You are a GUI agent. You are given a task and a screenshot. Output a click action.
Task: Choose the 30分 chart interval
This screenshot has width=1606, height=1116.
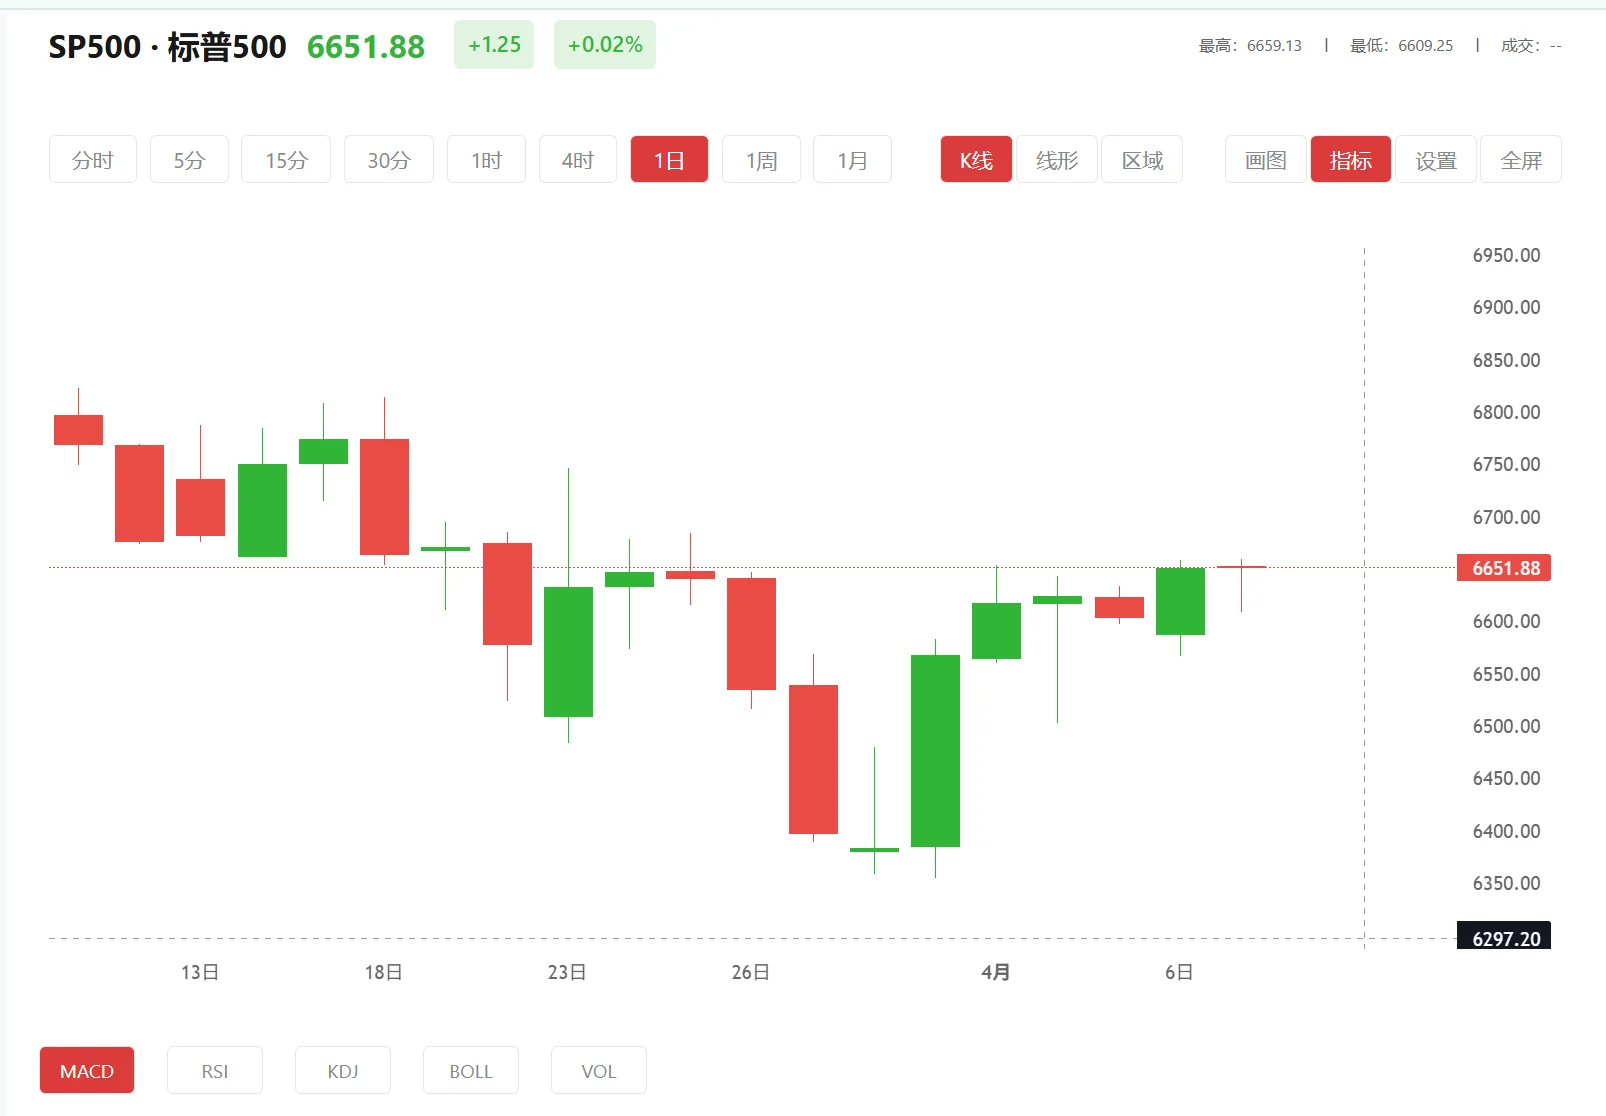(388, 160)
